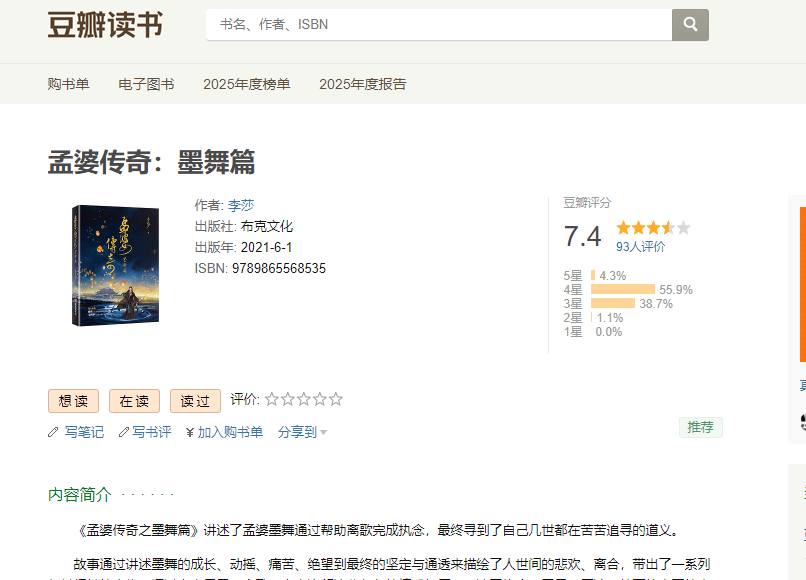Open the 购书单 menu item
The height and width of the screenshot is (580, 806).
click(x=69, y=84)
